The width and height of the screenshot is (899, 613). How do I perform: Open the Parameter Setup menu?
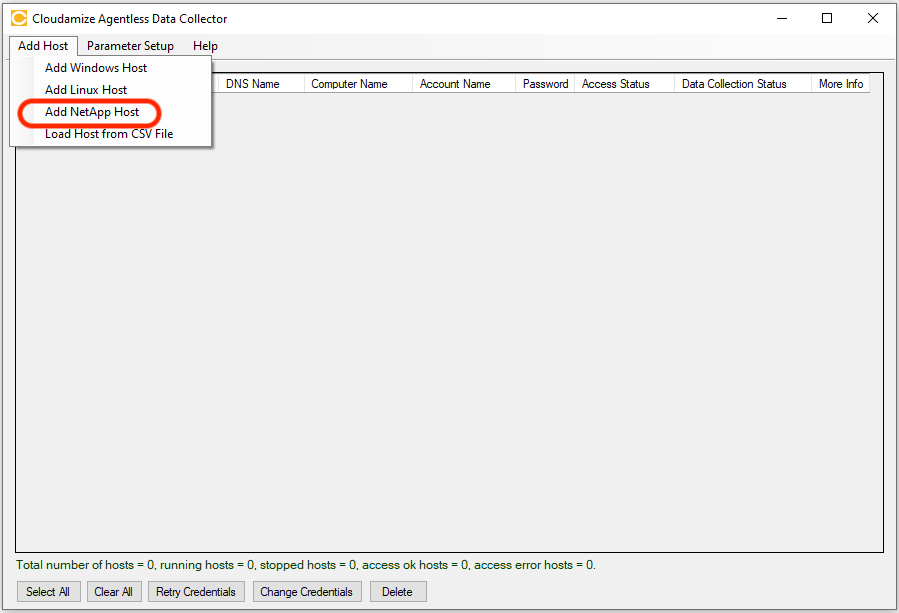[x=130, y=46]
